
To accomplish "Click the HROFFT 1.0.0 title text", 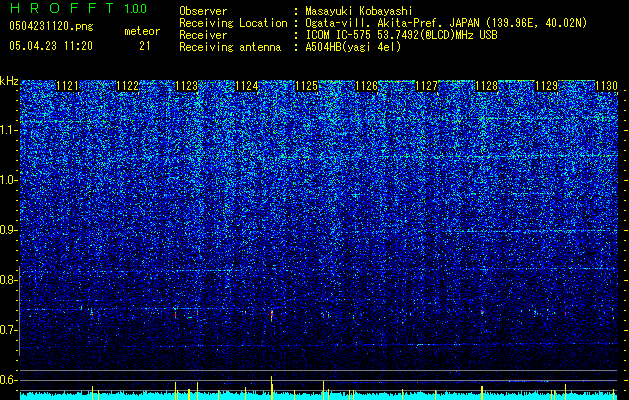I will point(78,8).
